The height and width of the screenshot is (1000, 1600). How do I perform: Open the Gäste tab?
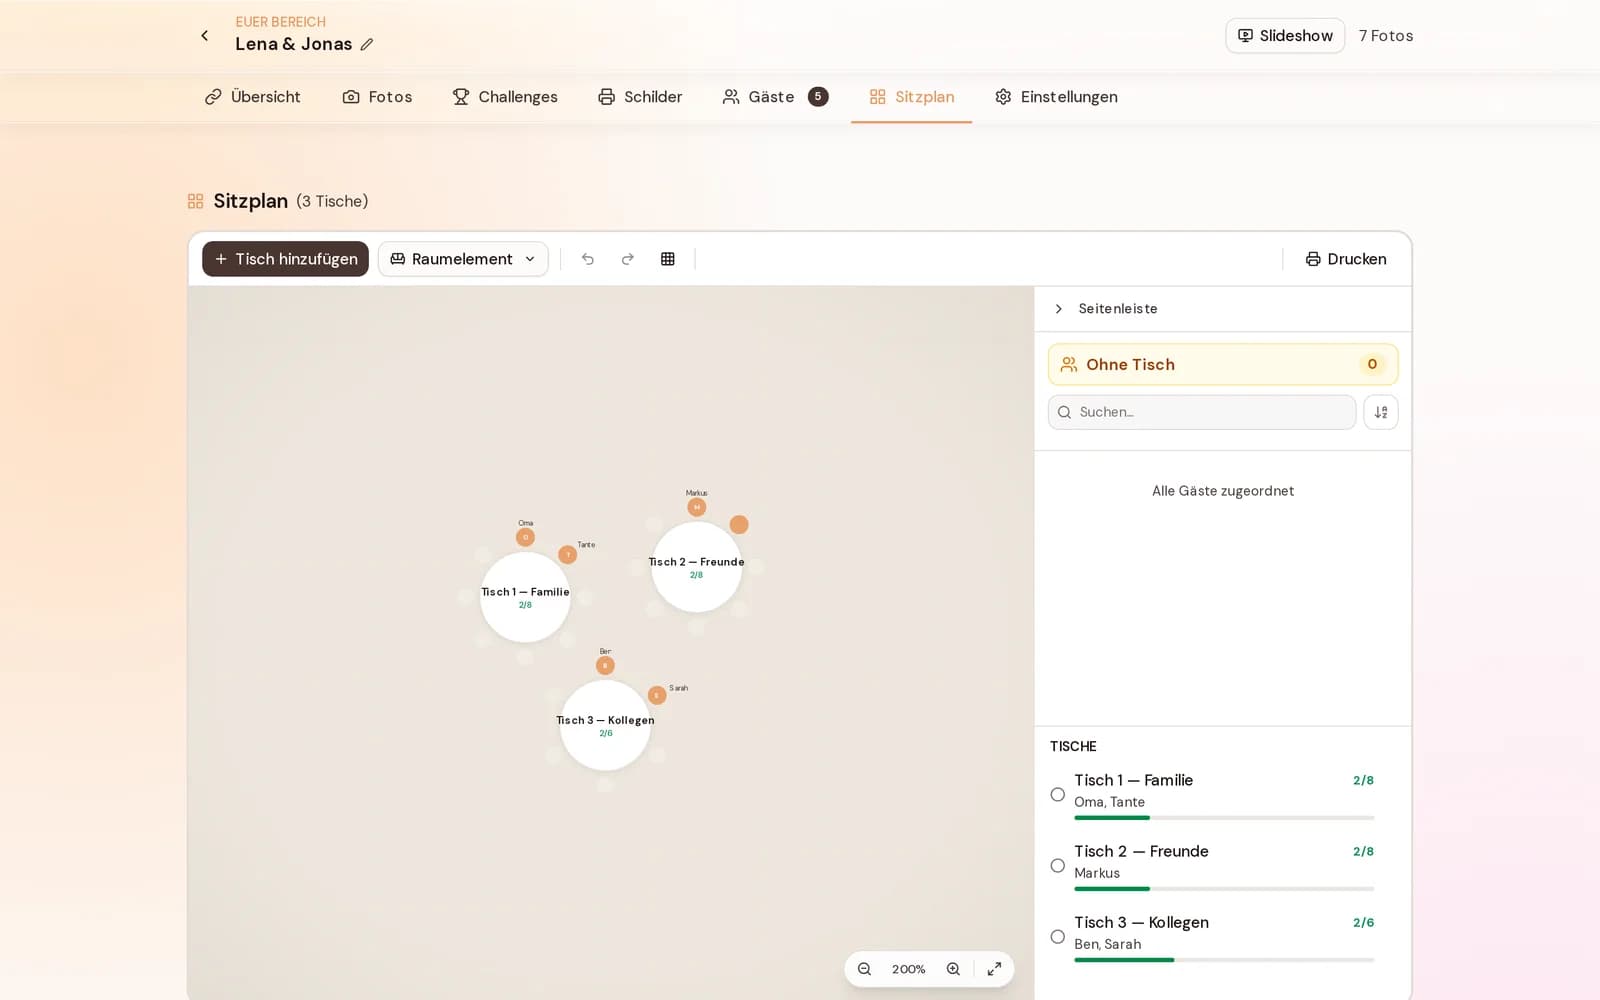775,97
